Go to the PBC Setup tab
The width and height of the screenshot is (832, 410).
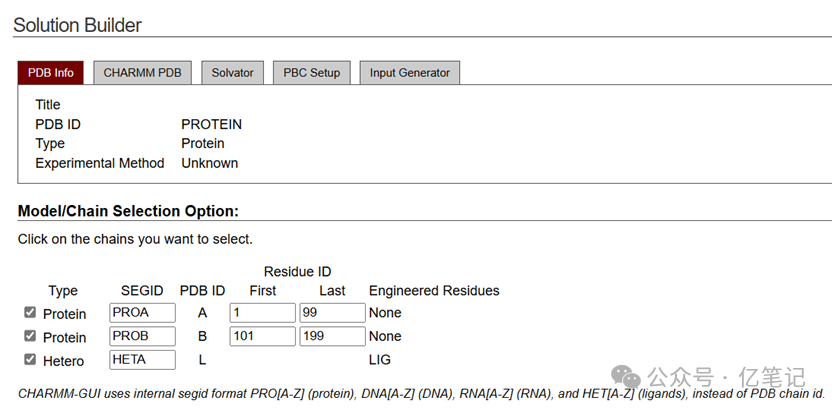tap(311, 73)
